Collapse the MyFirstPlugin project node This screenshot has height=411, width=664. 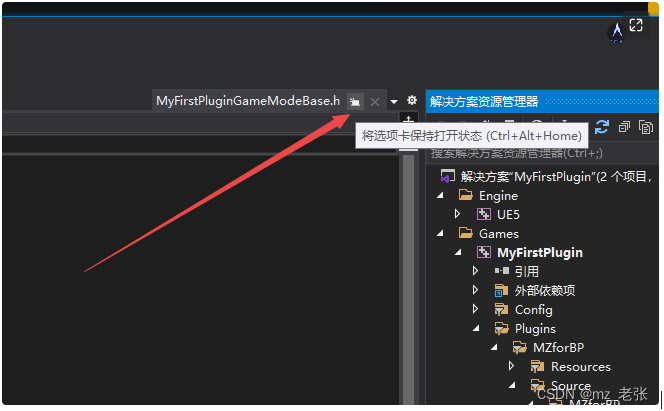[x=458, y=252]
